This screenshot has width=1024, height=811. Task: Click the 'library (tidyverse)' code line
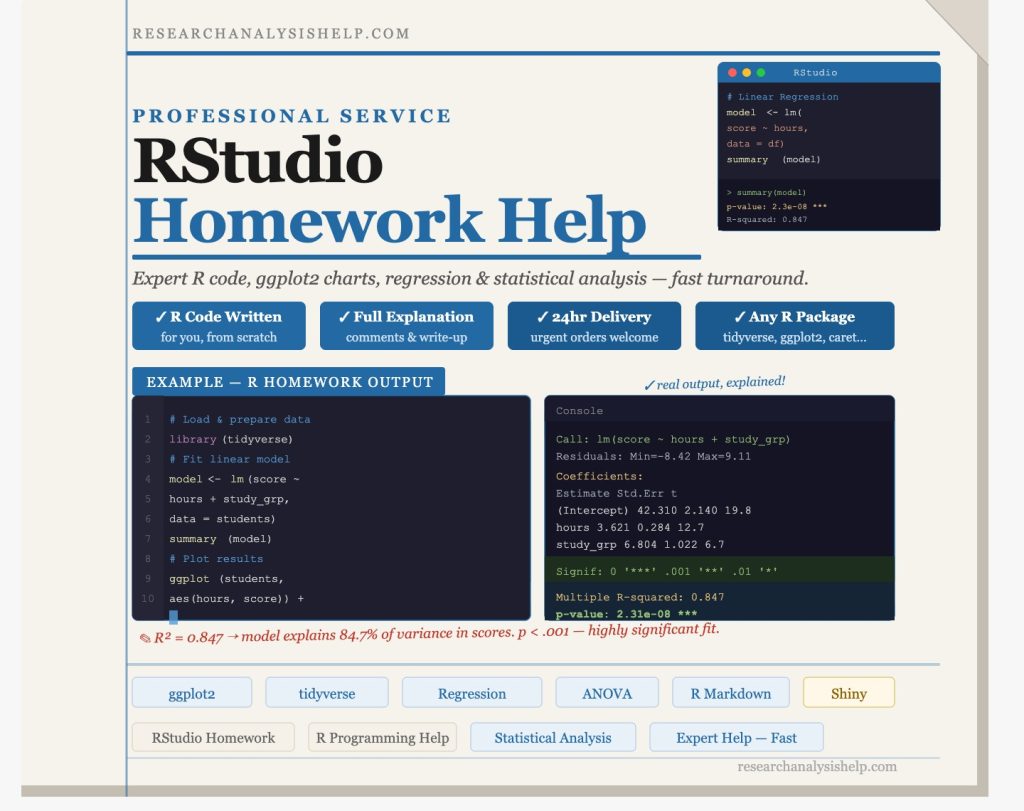pyautogui.click(x=231, y=439)
